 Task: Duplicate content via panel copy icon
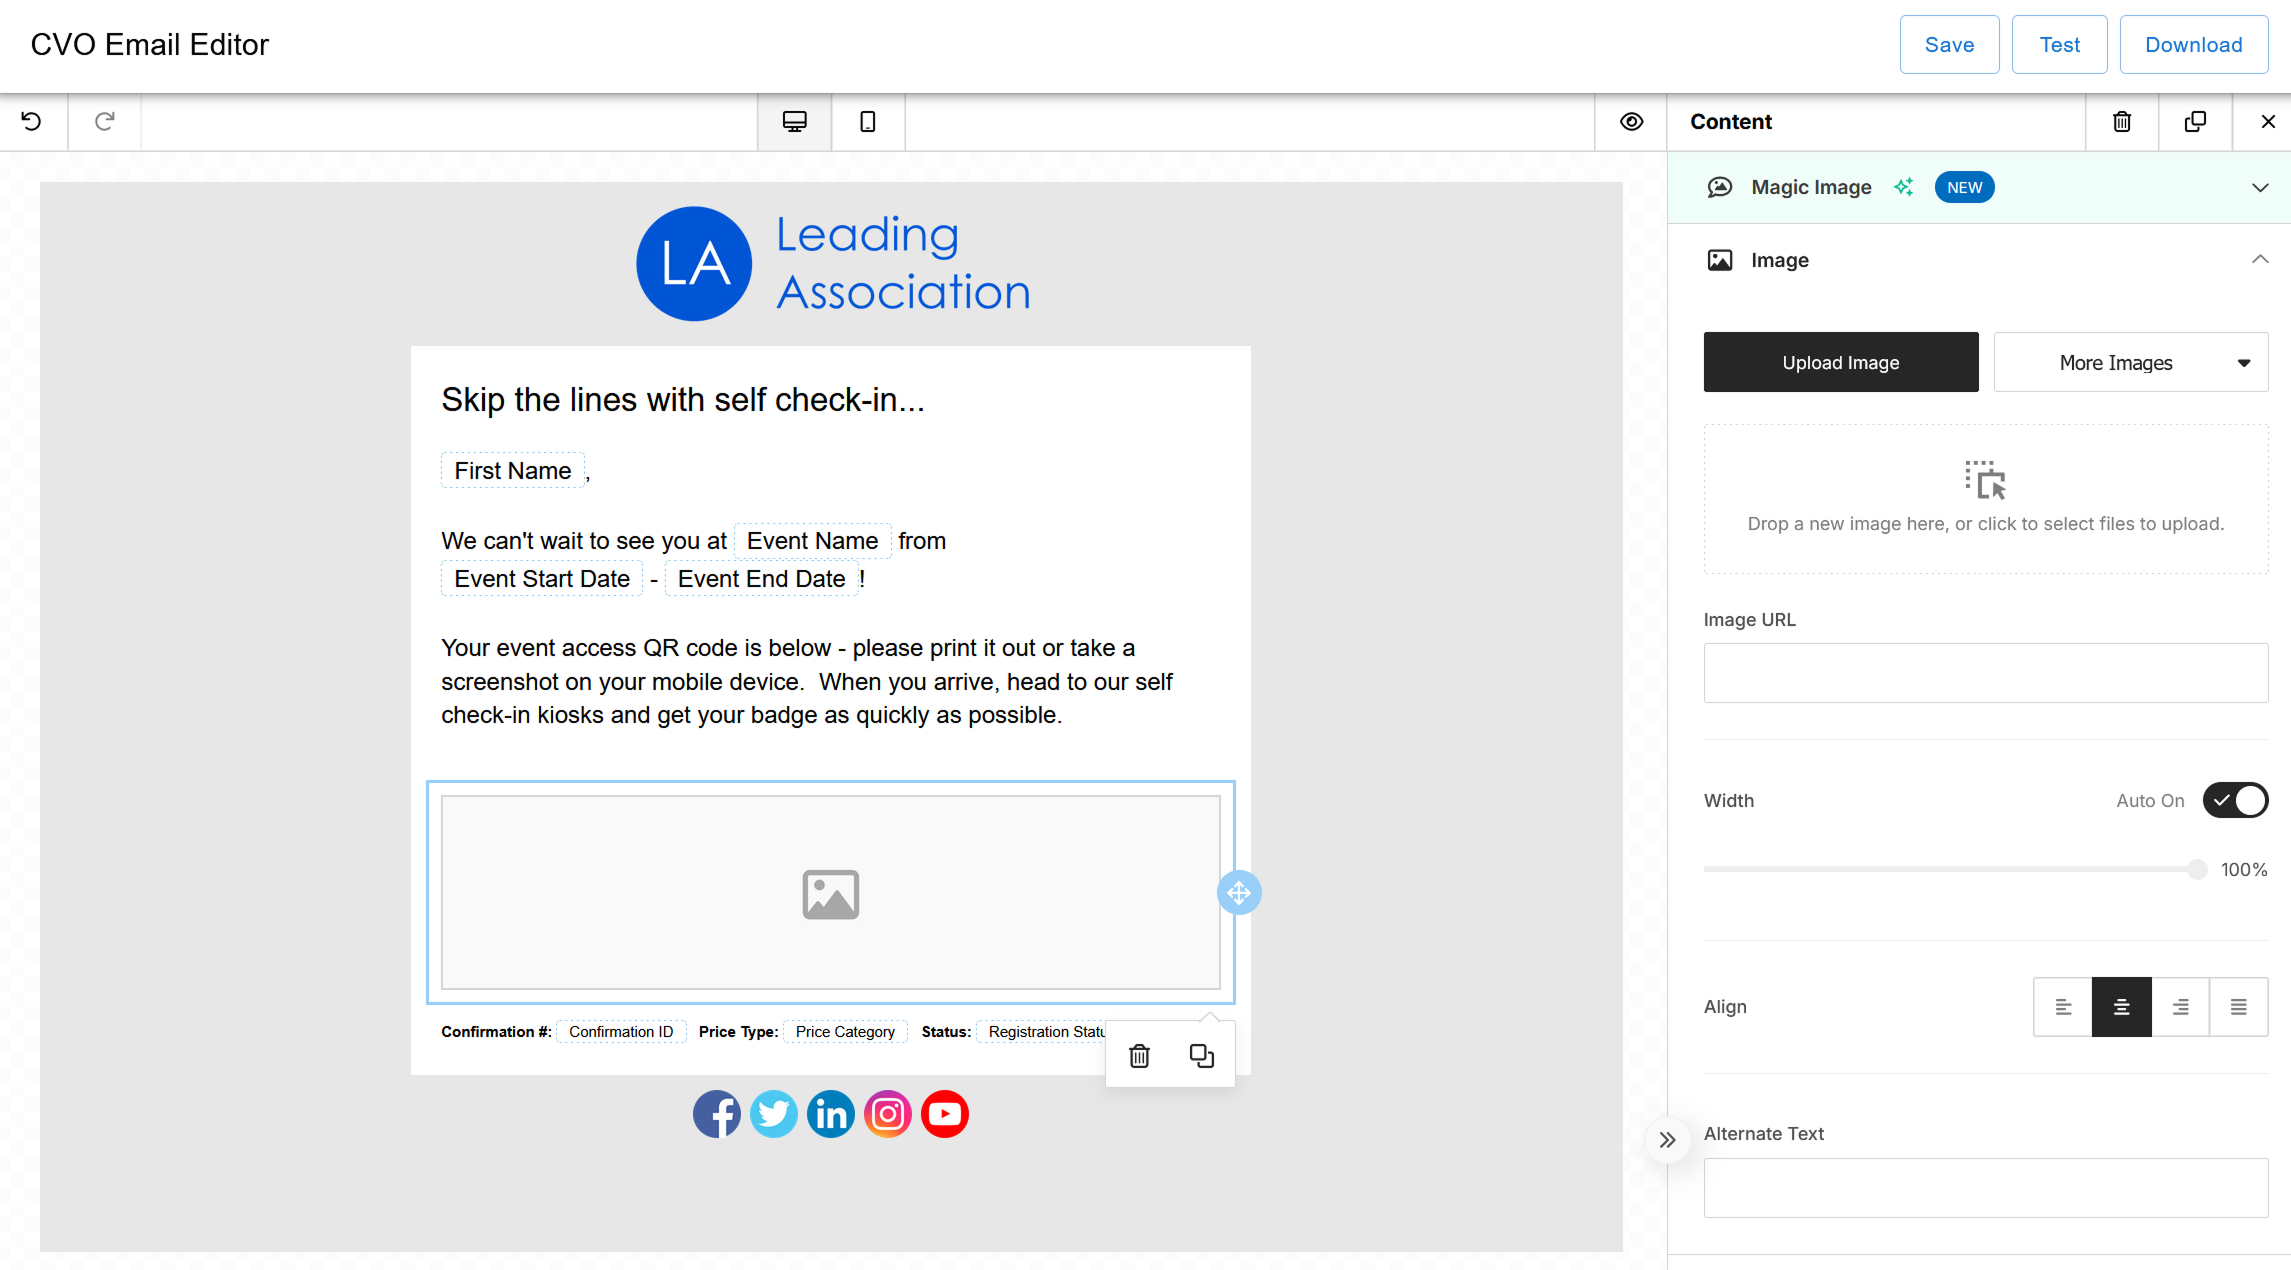pyautogui.click(x=2195, y=122)
